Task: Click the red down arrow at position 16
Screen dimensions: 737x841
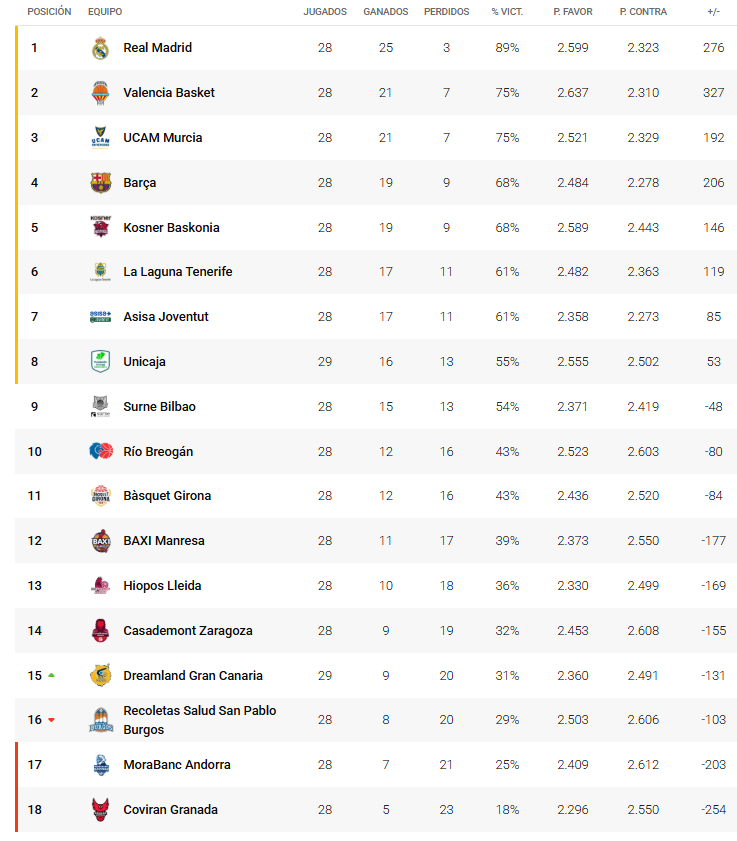Action: 51,720
